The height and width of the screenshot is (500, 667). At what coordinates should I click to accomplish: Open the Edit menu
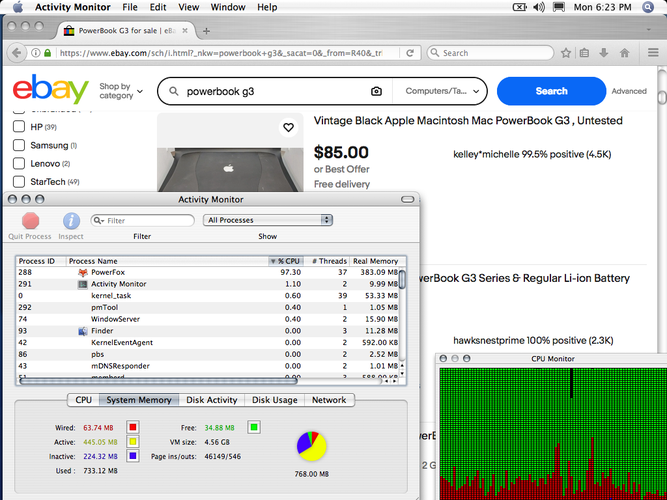(158, 7)
